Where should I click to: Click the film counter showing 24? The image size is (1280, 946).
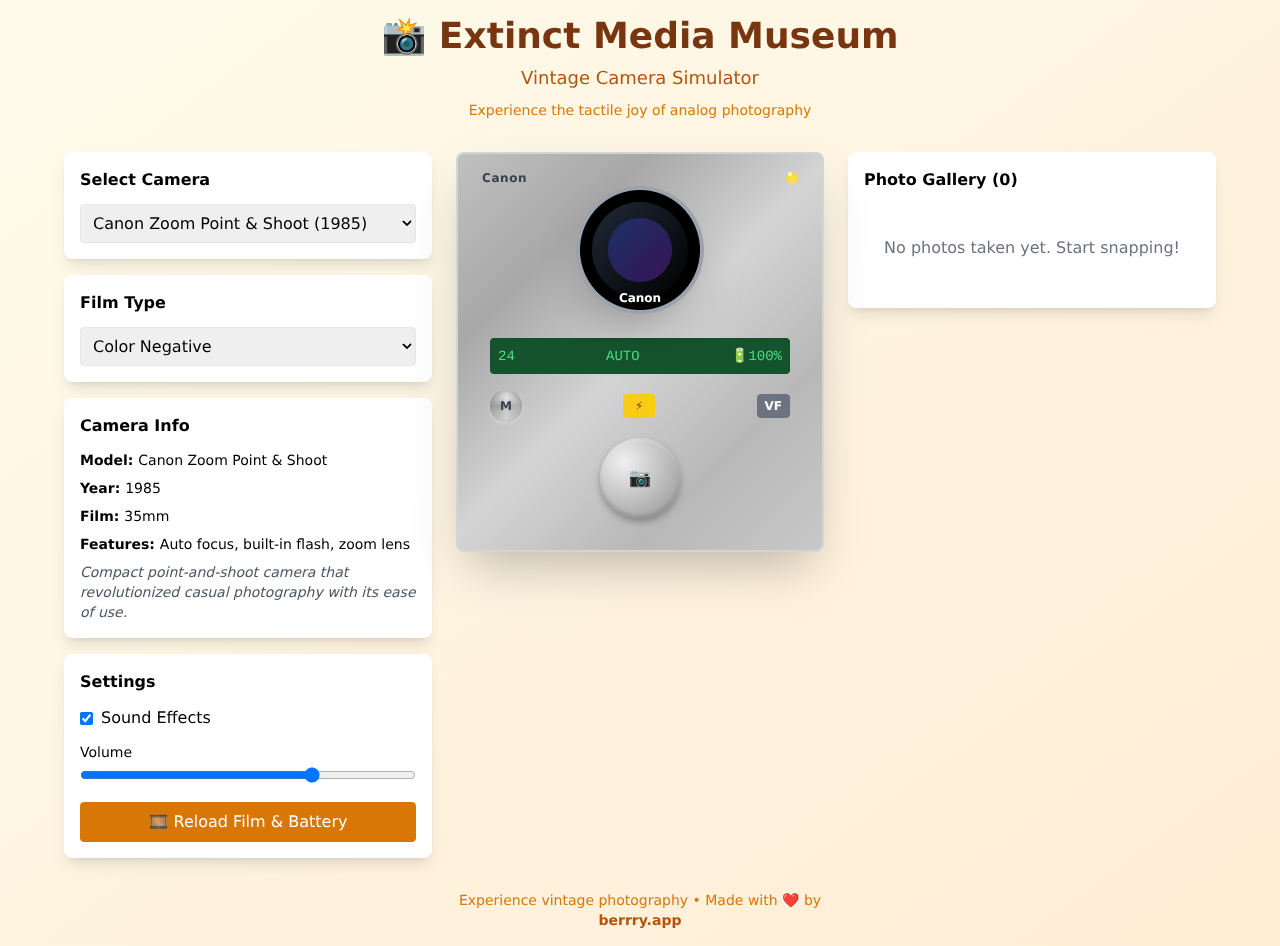coord(507,356)
